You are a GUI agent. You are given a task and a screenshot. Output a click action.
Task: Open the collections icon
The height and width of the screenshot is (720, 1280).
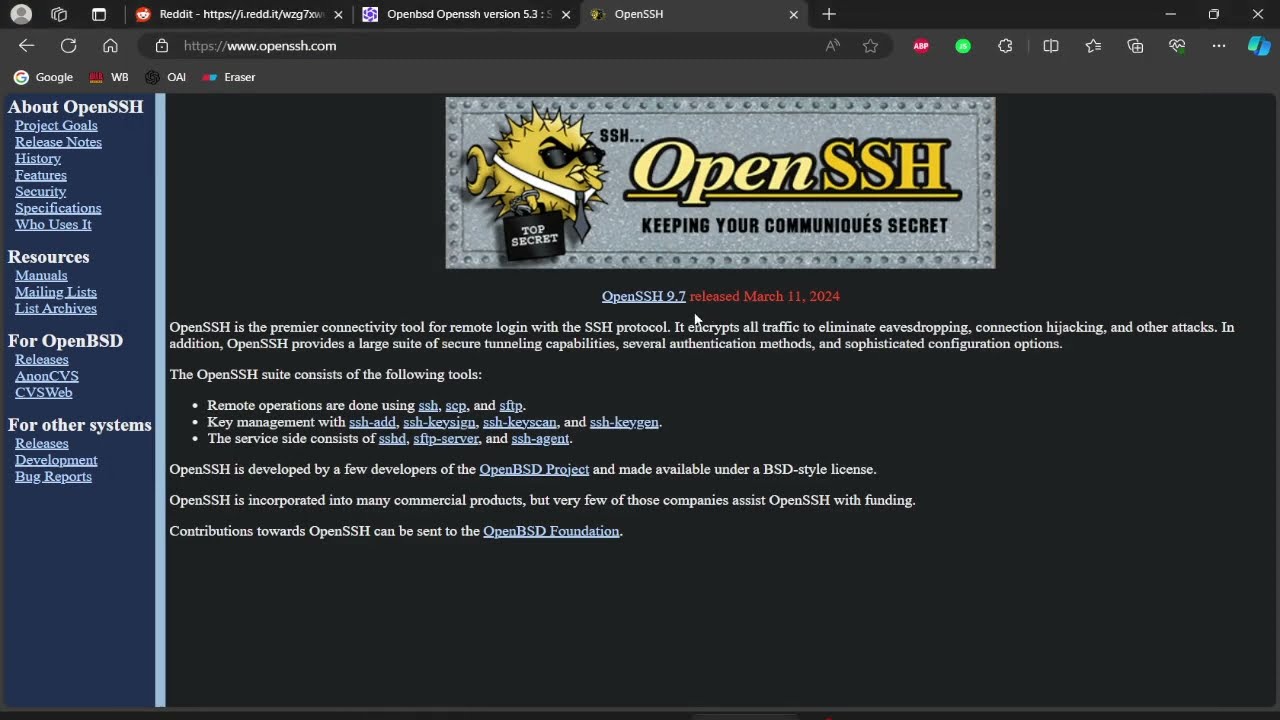(x=1135, y=46)
